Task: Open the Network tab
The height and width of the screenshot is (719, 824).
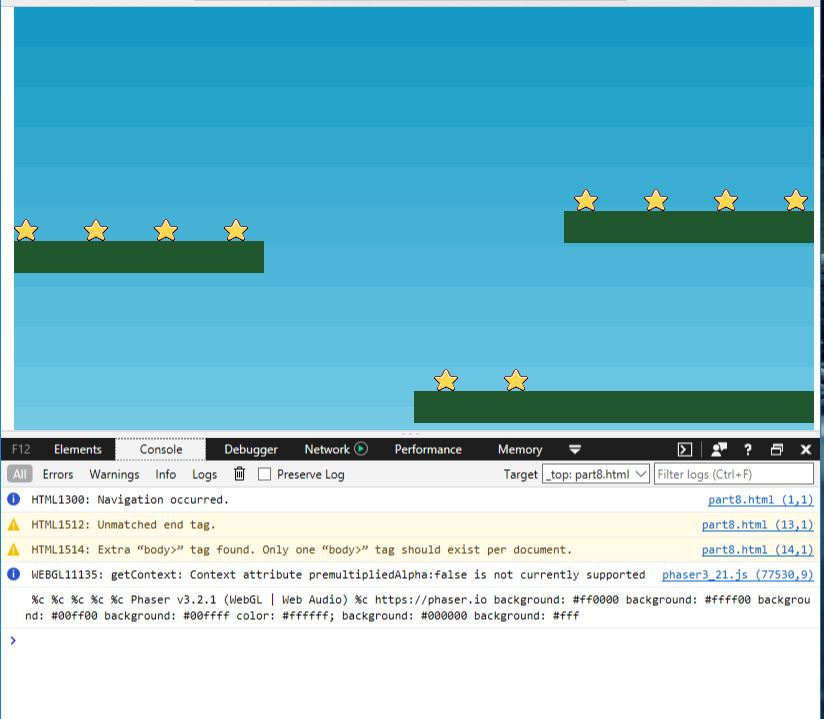Action: [327, 449]
